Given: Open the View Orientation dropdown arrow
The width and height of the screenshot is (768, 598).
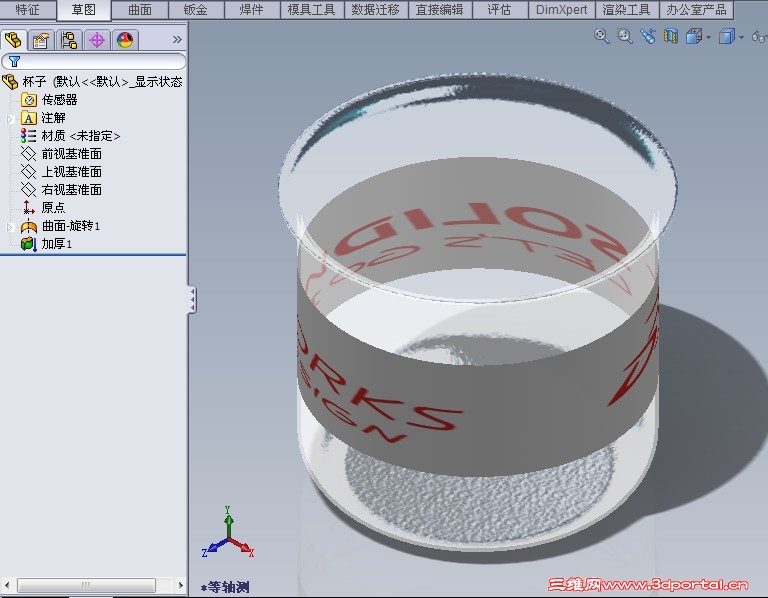Looking at the screenshot, I should (708, 37).
